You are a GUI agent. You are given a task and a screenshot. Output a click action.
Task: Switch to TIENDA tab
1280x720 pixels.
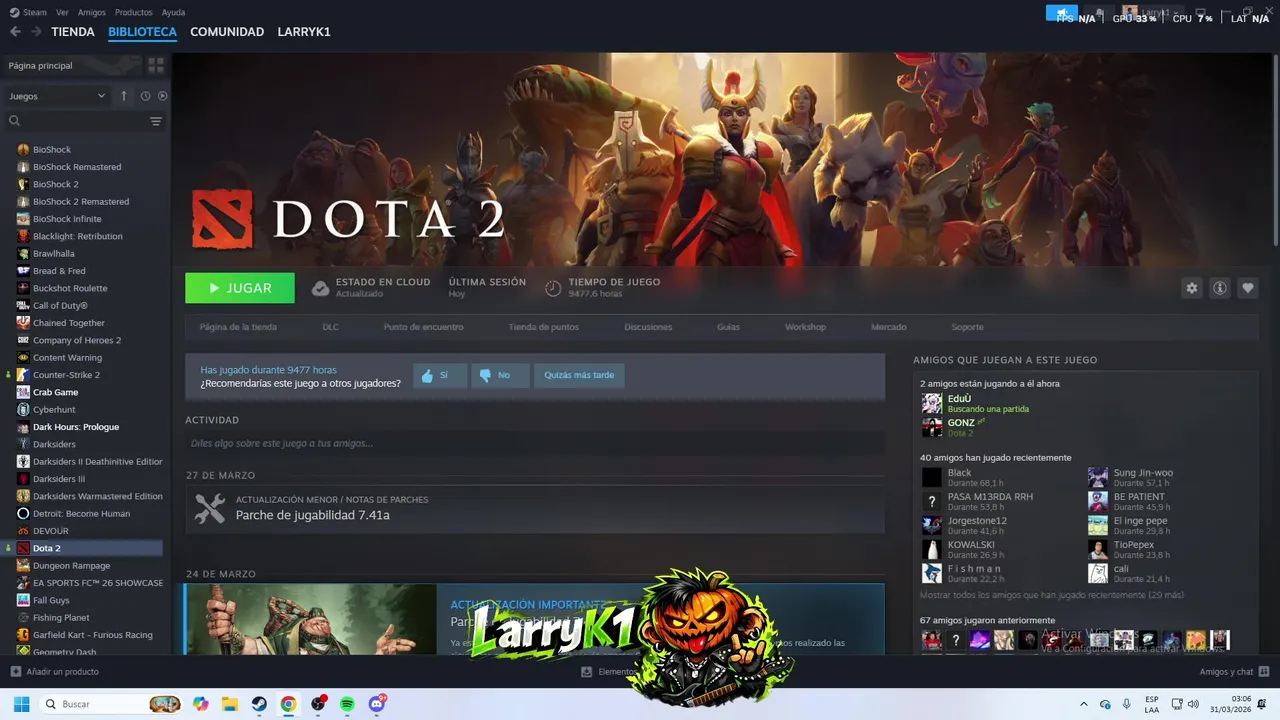[x=73, y=32]
